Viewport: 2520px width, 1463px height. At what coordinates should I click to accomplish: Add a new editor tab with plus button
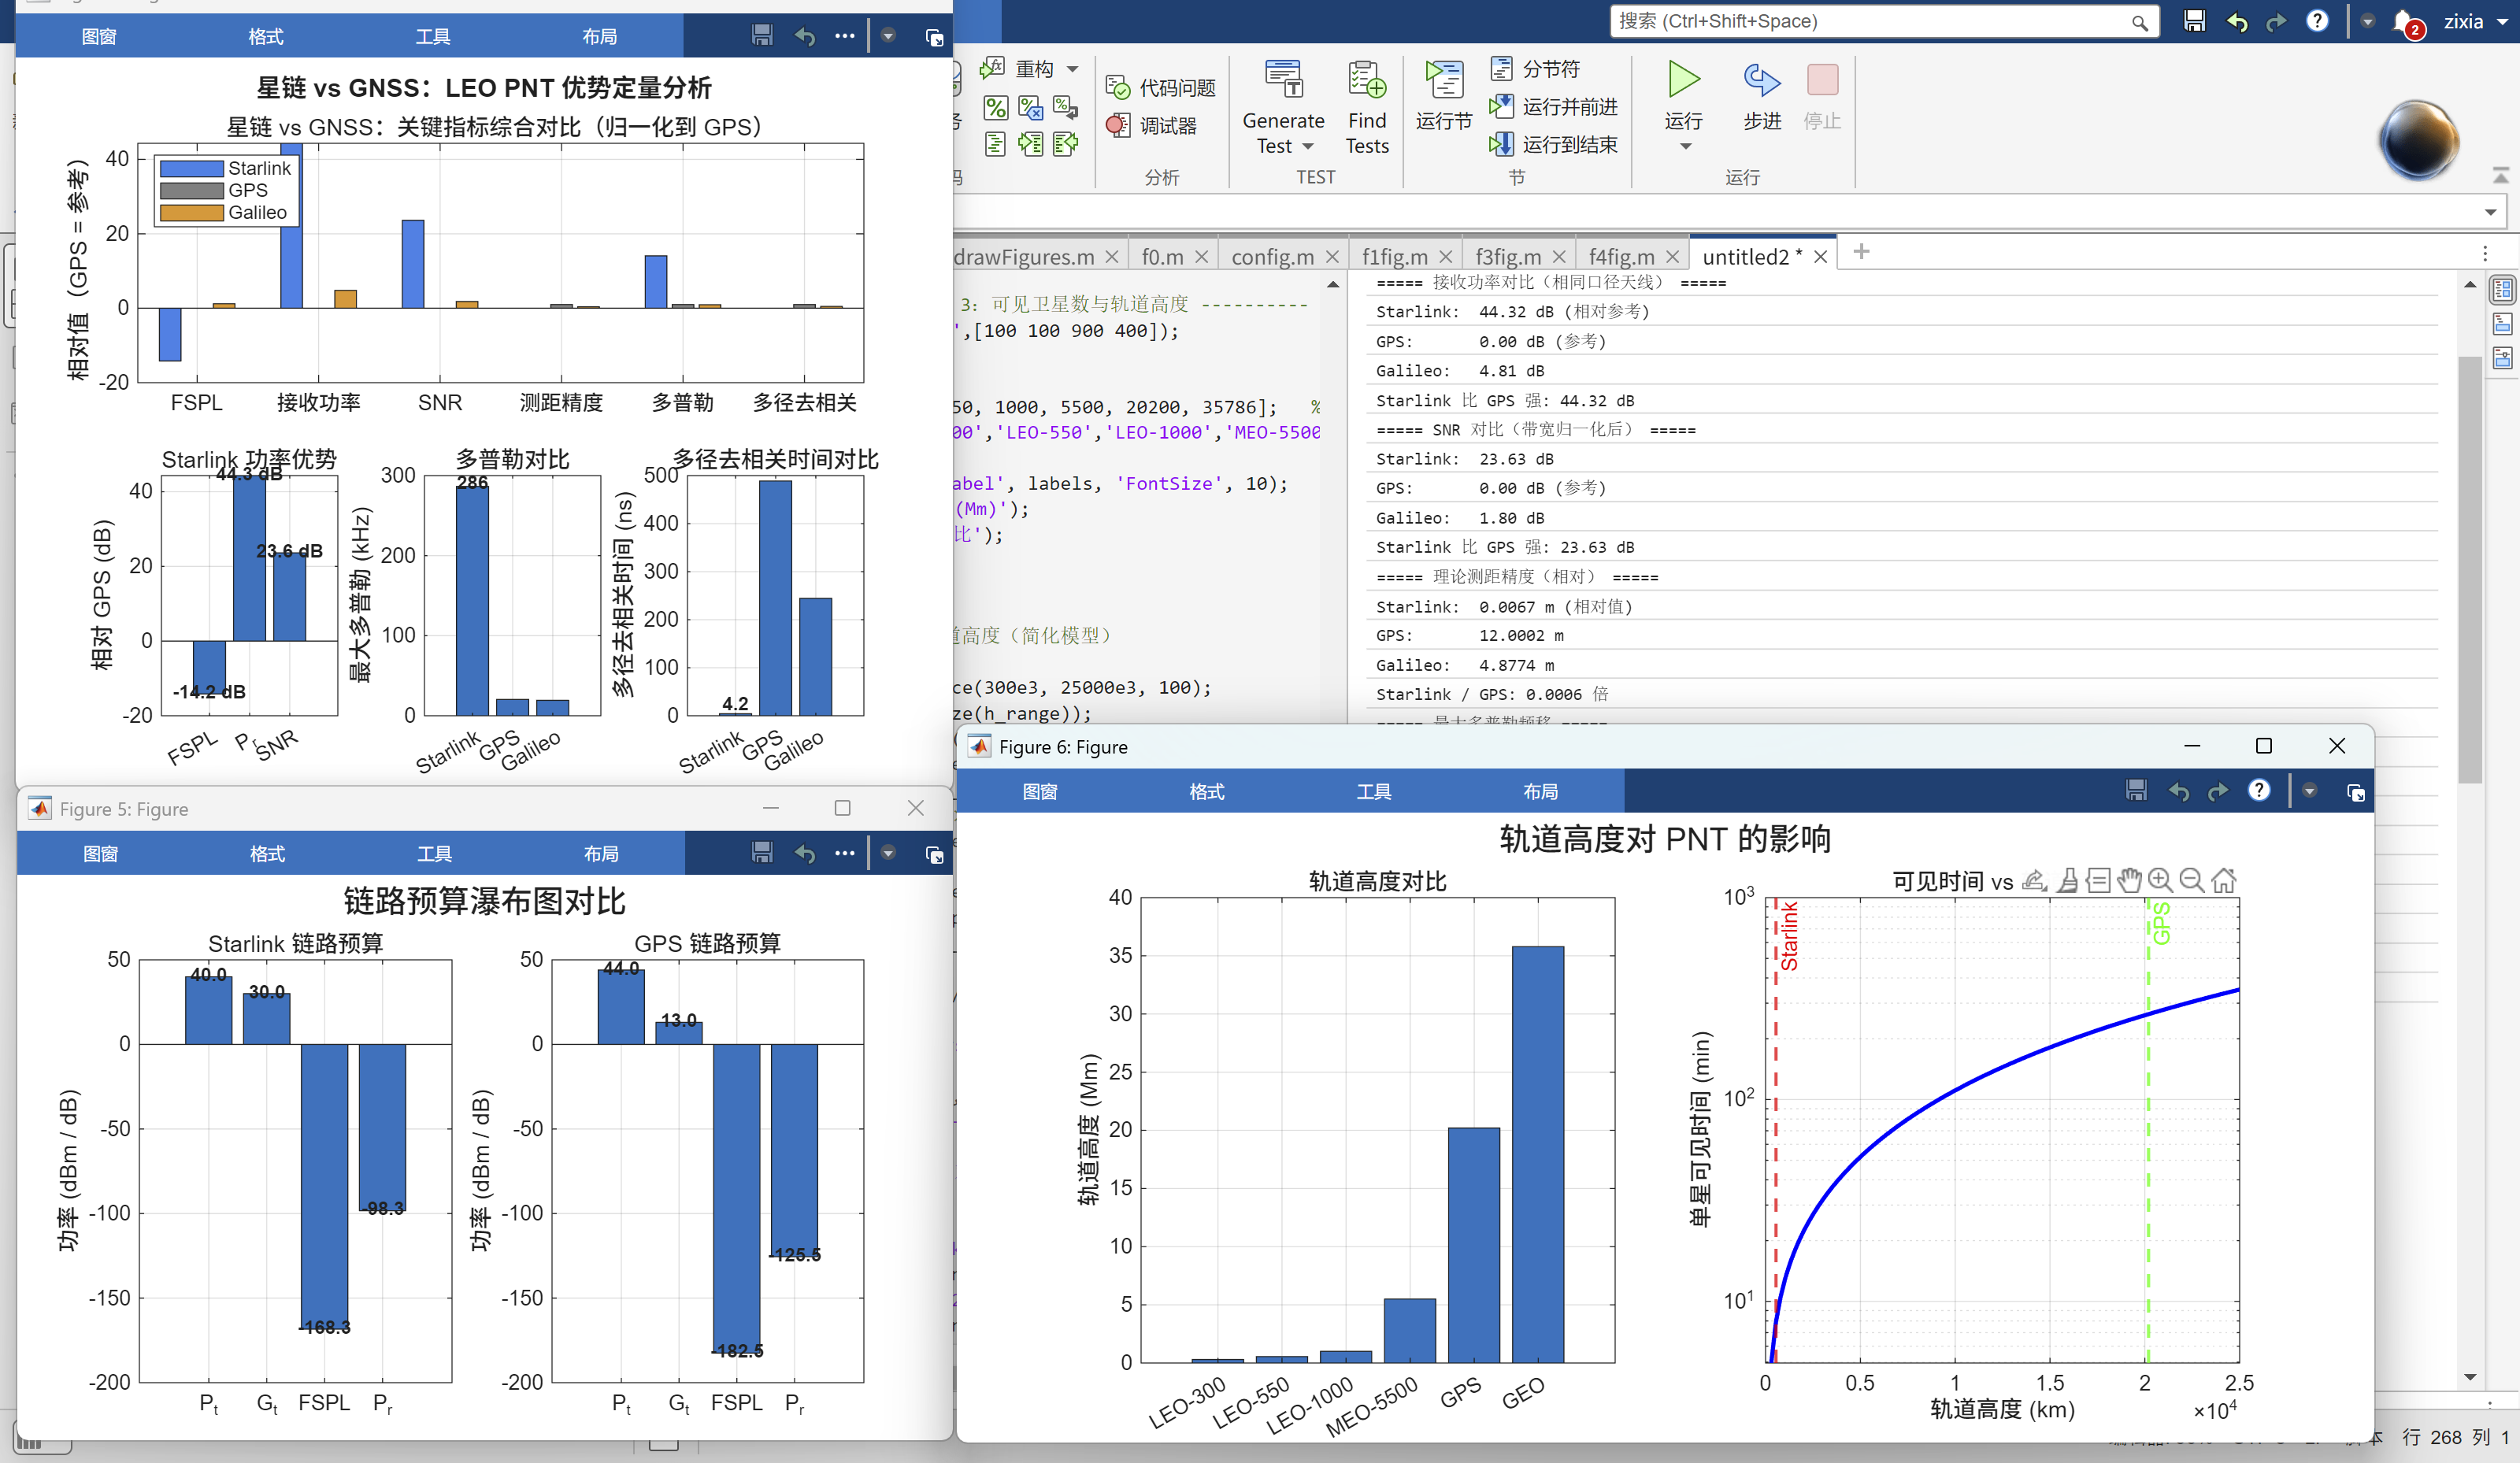tap(1861, 252)
